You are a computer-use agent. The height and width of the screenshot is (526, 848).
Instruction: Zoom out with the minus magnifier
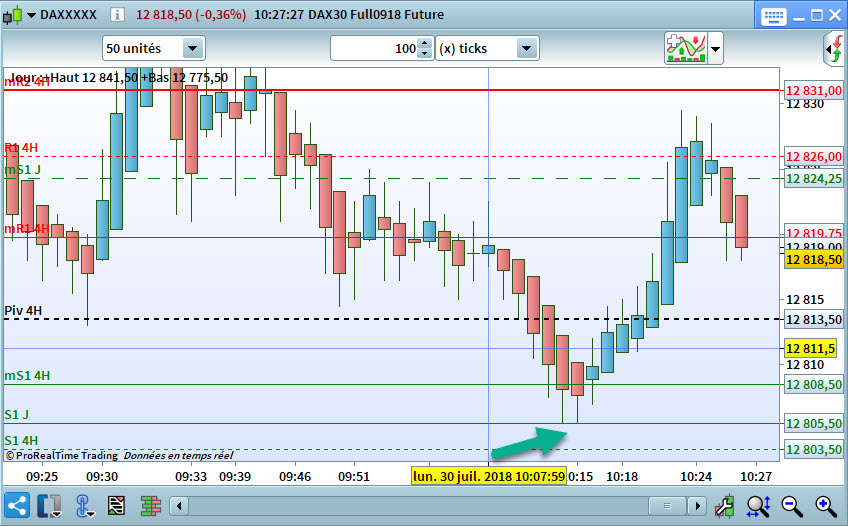point(792,506)
